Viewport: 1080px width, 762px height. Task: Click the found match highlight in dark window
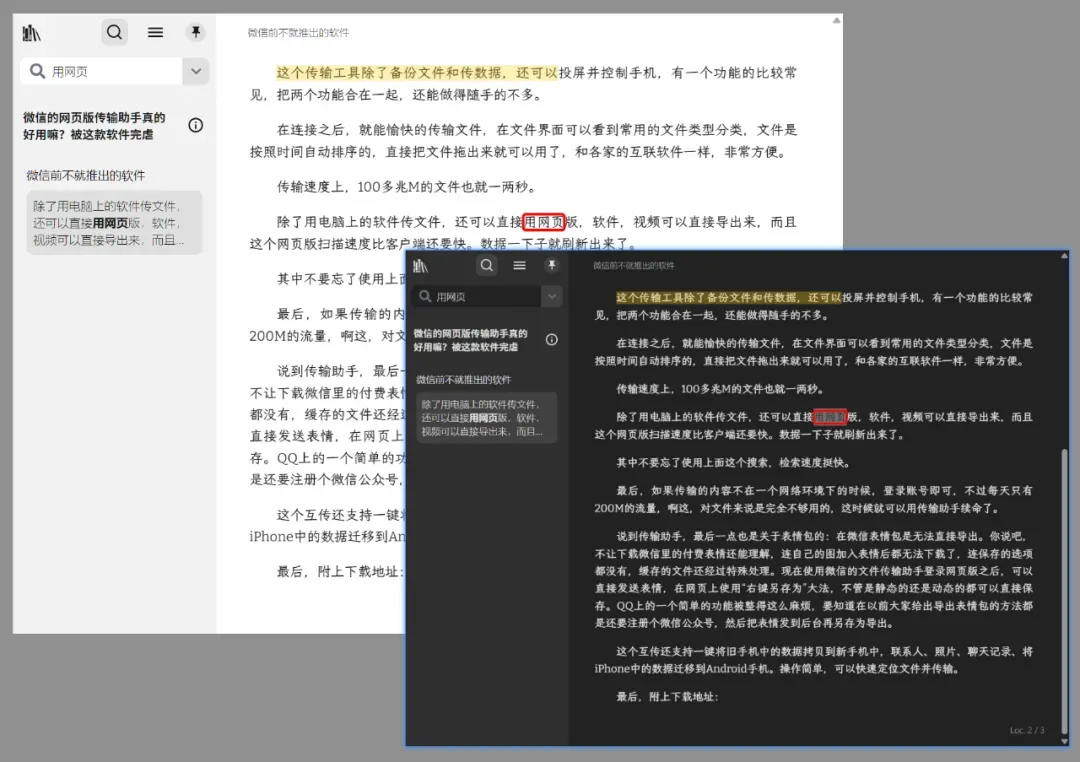pyautogui.click(x=830, y=417)
